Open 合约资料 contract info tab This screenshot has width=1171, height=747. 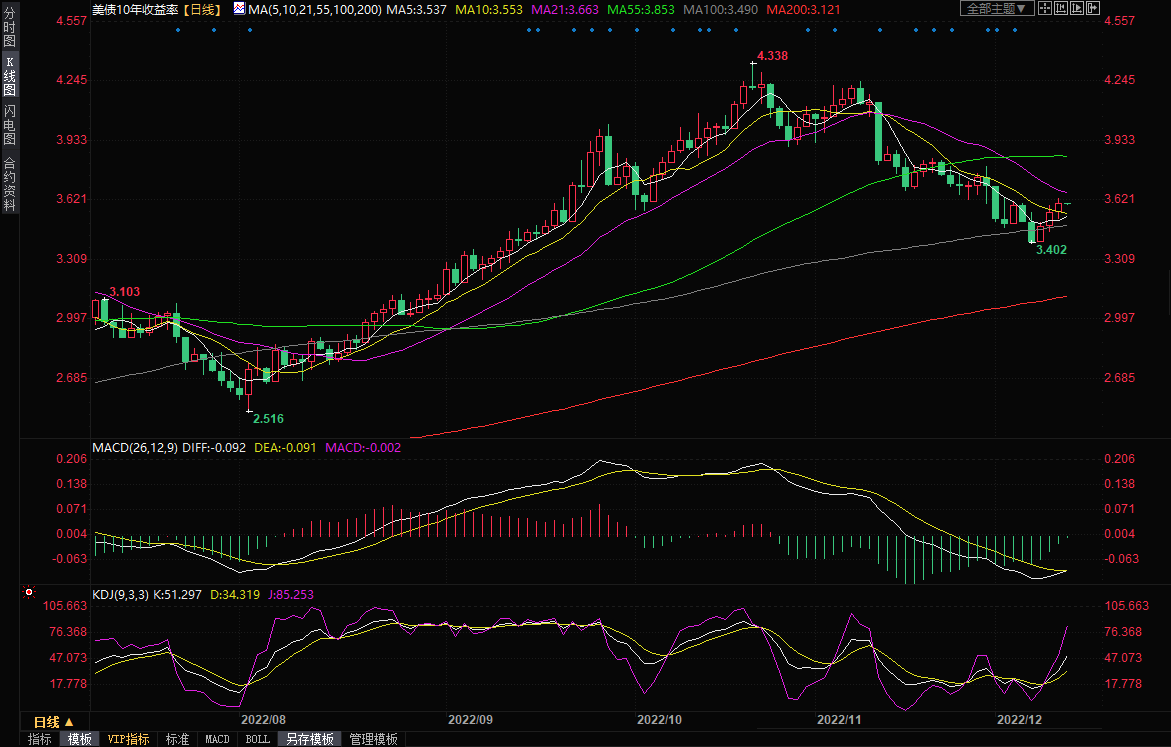click(9, 183)
